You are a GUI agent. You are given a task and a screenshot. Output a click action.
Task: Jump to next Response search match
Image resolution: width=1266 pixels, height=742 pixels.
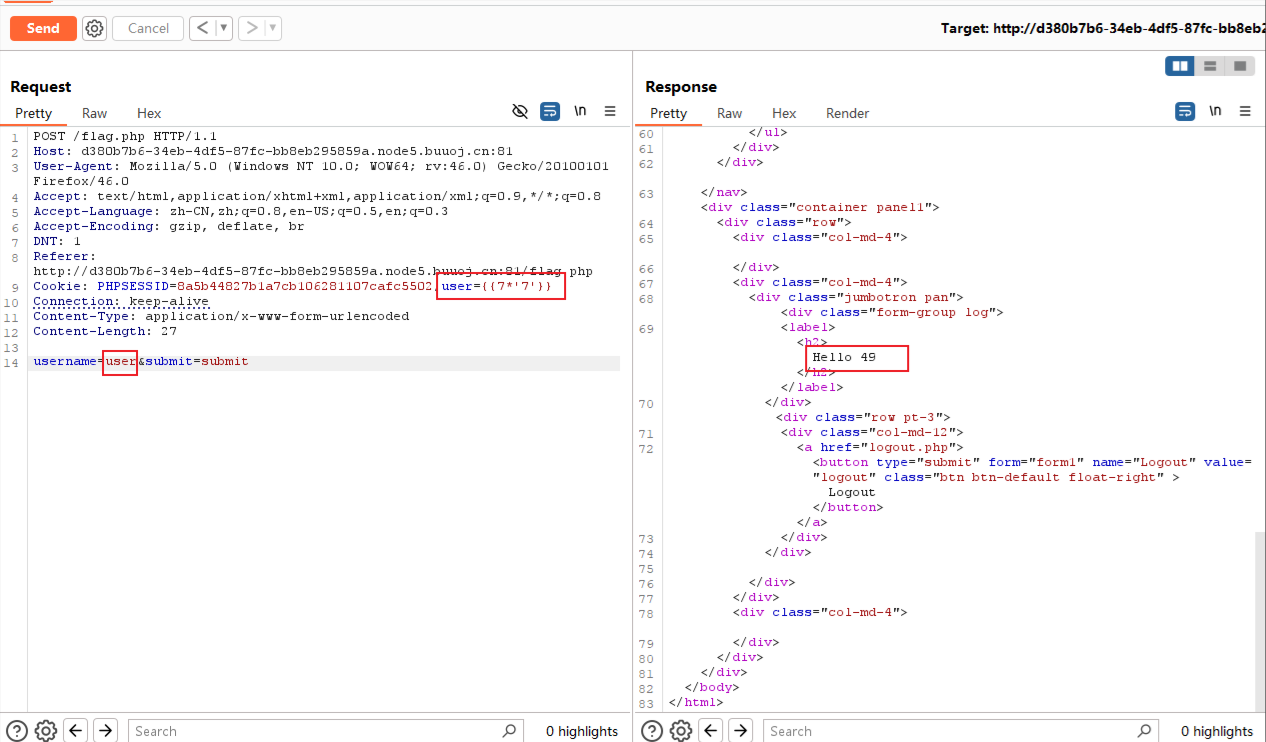[741, 730]
